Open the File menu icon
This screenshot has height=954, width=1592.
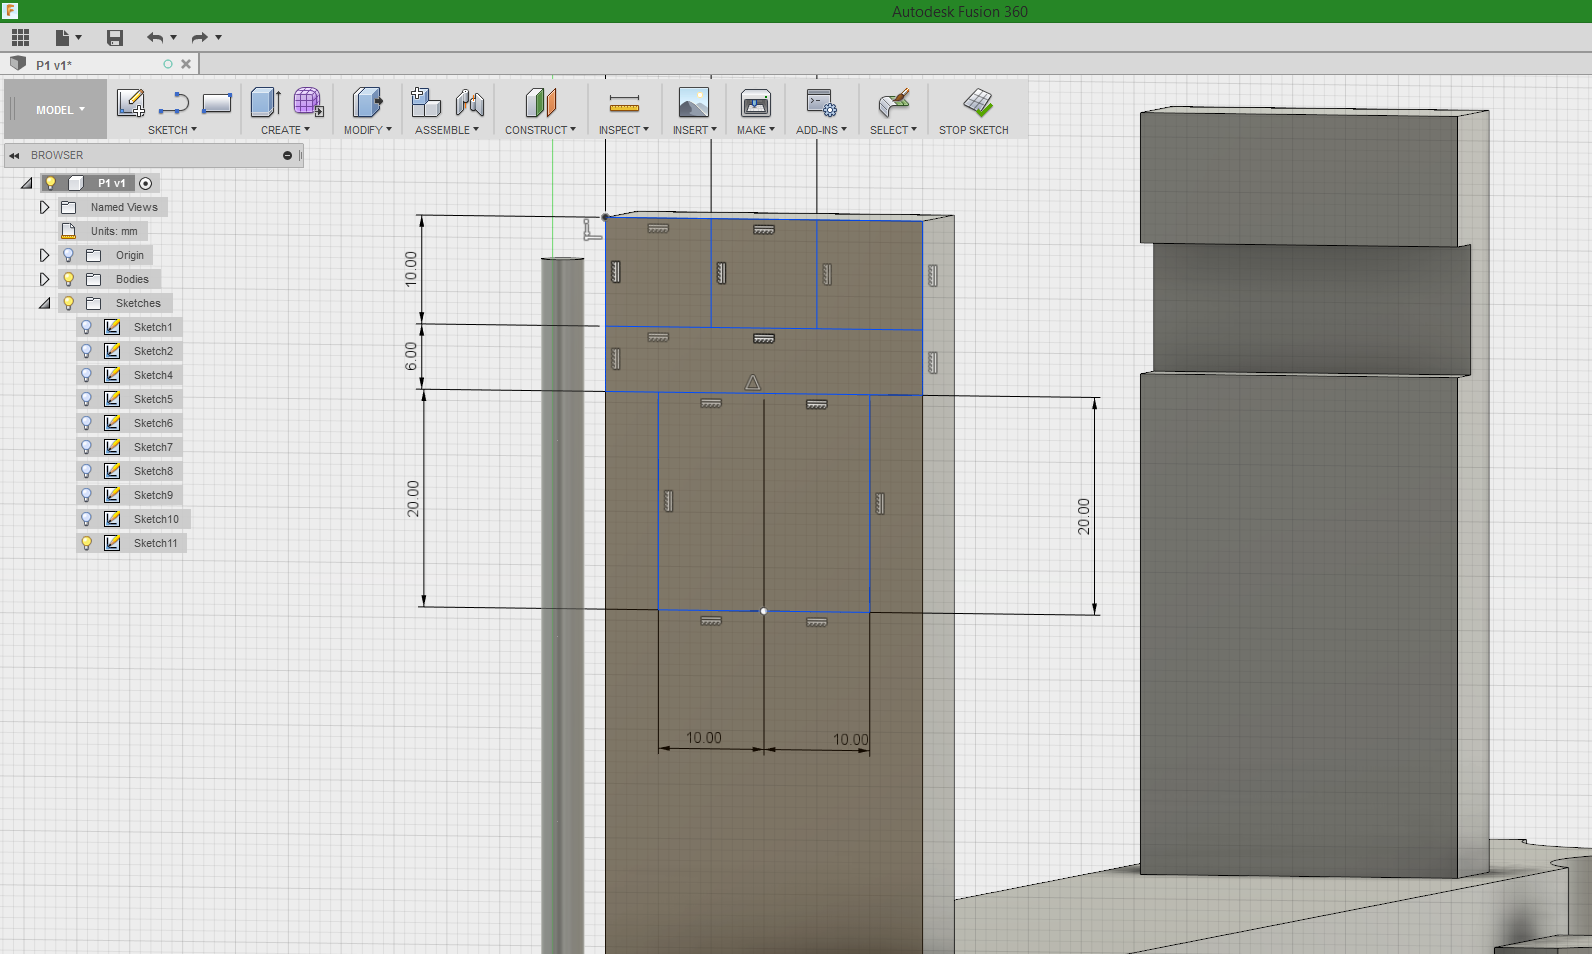[63, 38]
